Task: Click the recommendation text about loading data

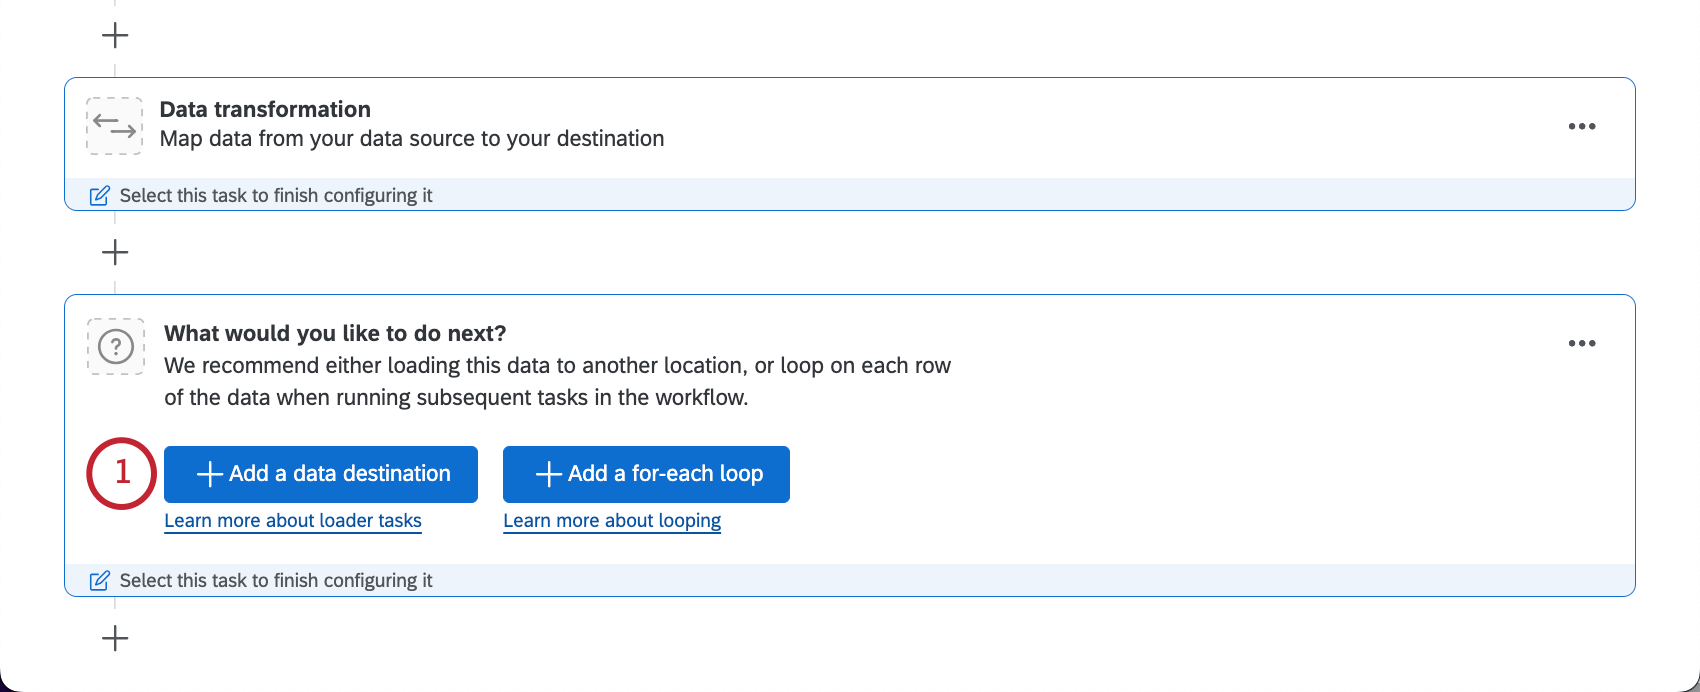Action: tap(557, 381)
